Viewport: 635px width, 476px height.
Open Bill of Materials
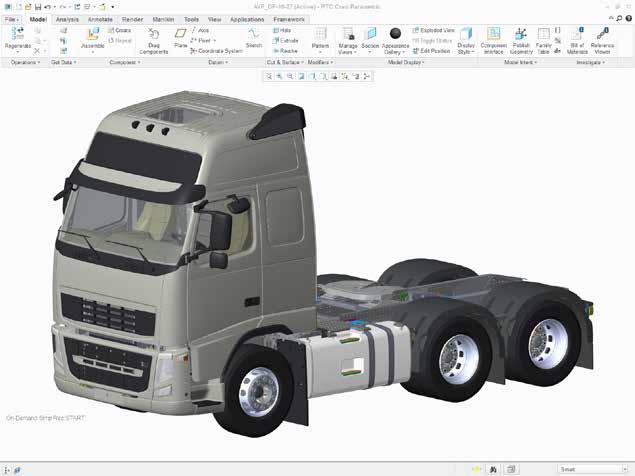coord(577,41)
